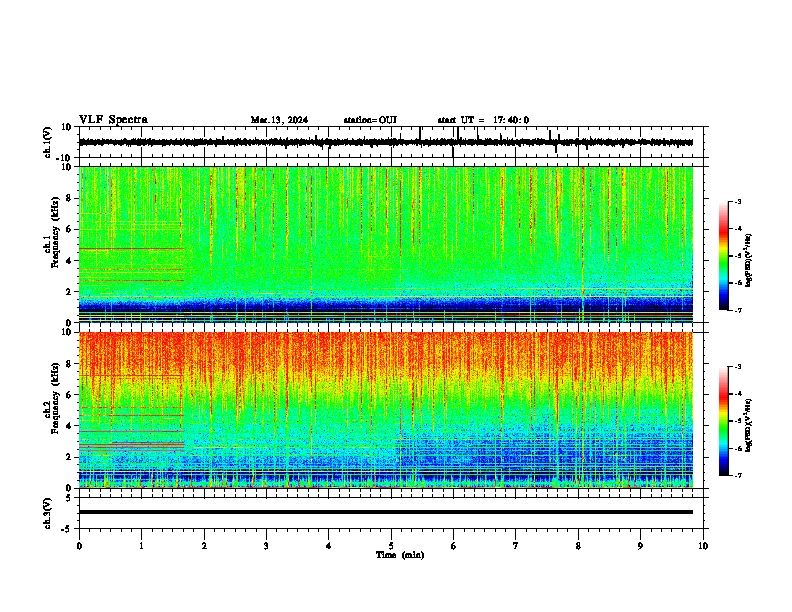This screenshot has width=792, height=612.
Task: Click the "9" tick on the time axis
Action: [x=640, y=546]
